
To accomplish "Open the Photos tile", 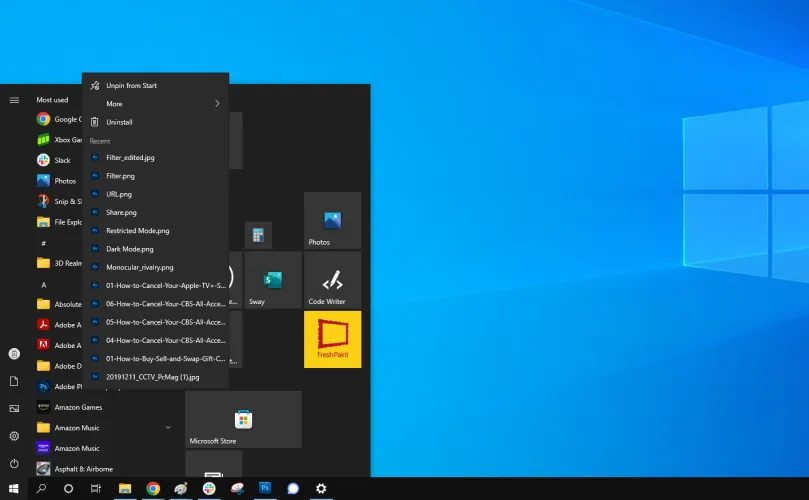I will pos(332,221).
